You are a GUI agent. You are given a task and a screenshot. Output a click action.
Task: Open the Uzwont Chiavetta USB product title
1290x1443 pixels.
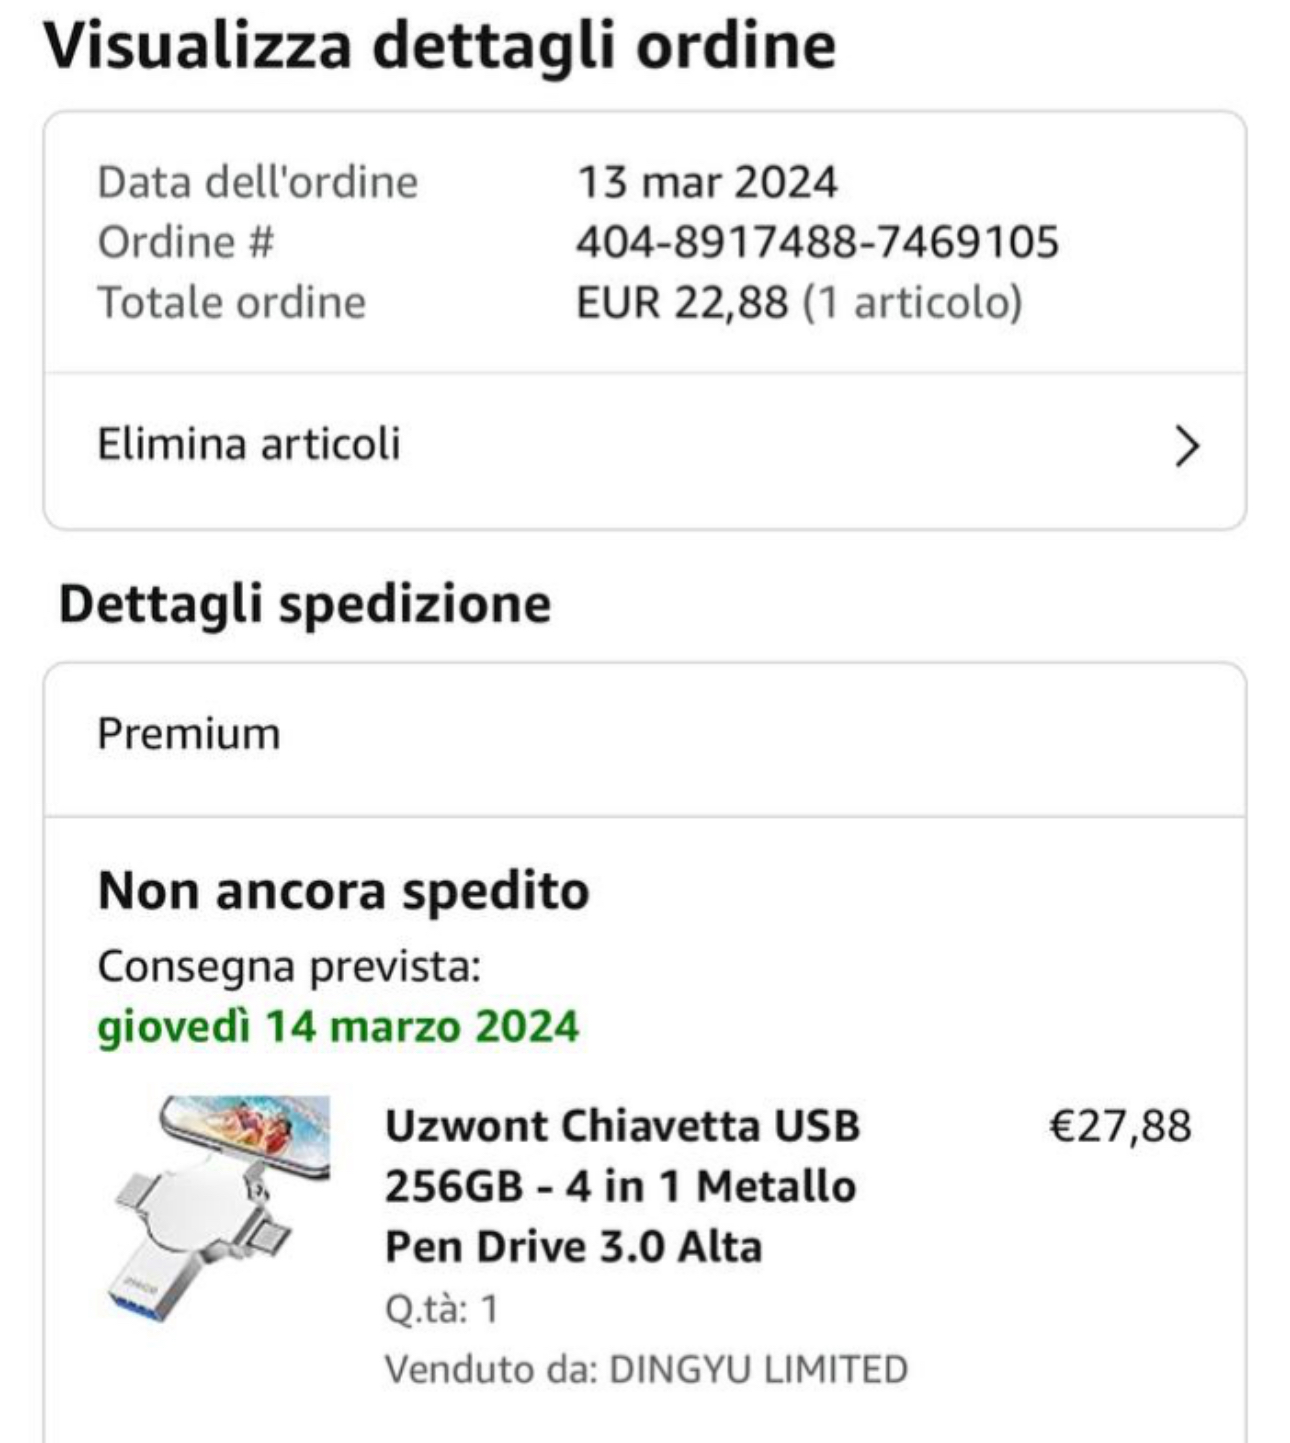pos(622,1186)
